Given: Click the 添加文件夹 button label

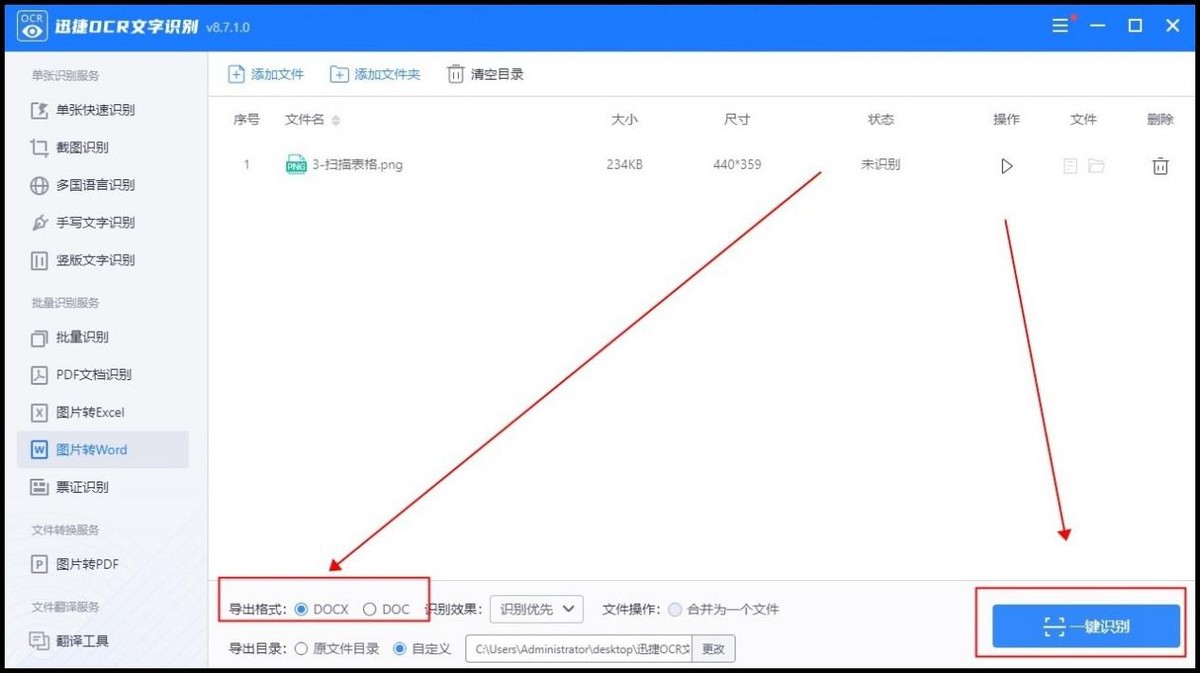Looking at the screenshot, I should click(x=387, y=74).
